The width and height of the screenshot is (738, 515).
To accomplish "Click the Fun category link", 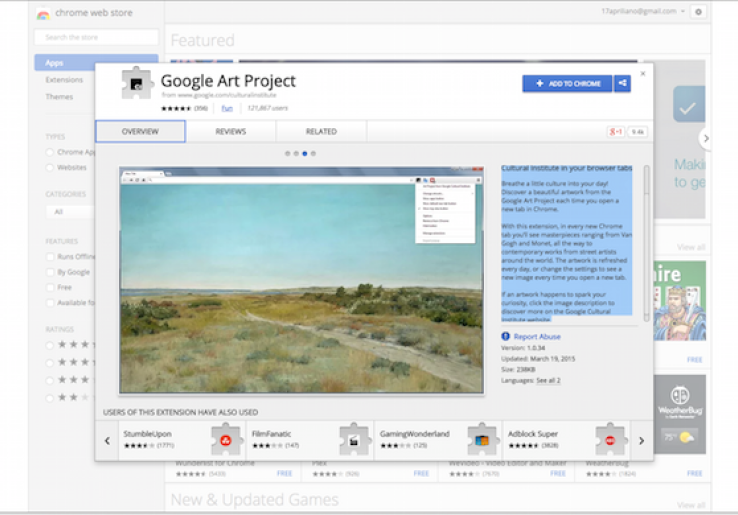I will coord(227,108).
